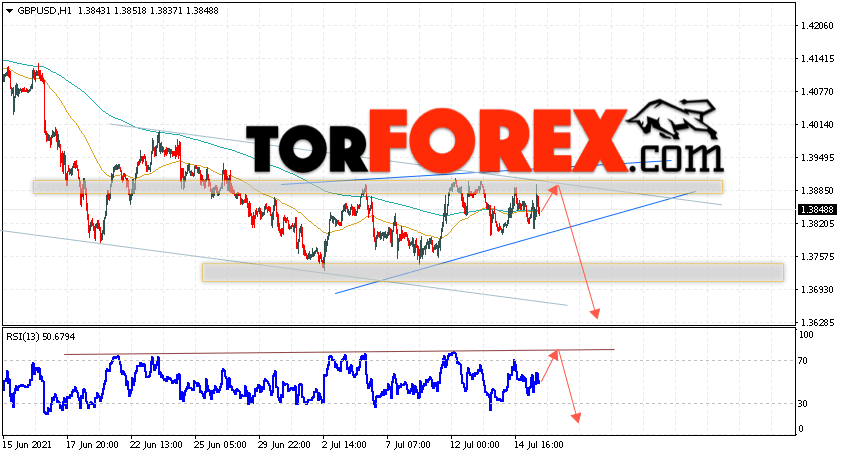
Task: Click the 15 Jun 2021 date label
Action: [27, 445]
